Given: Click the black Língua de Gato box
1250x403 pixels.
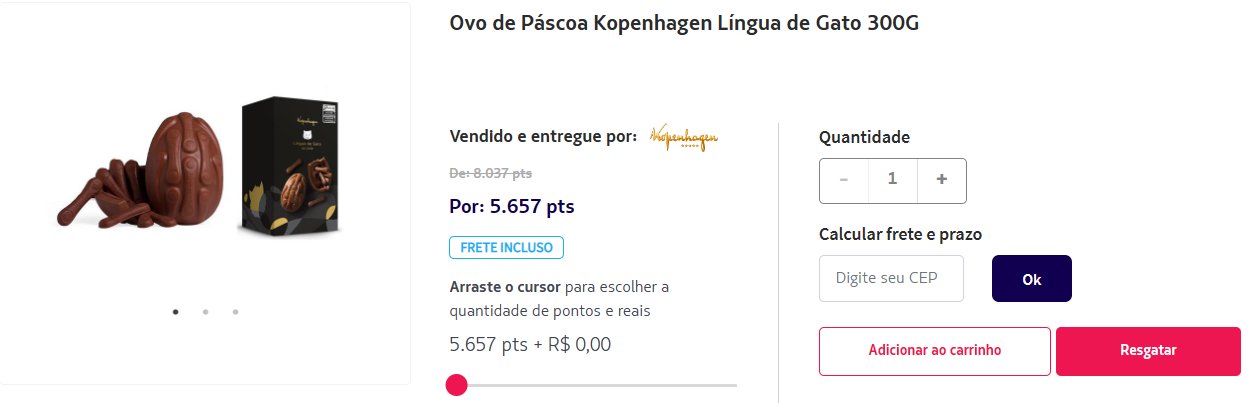Looking at the screenshot, I should point(291,166).
